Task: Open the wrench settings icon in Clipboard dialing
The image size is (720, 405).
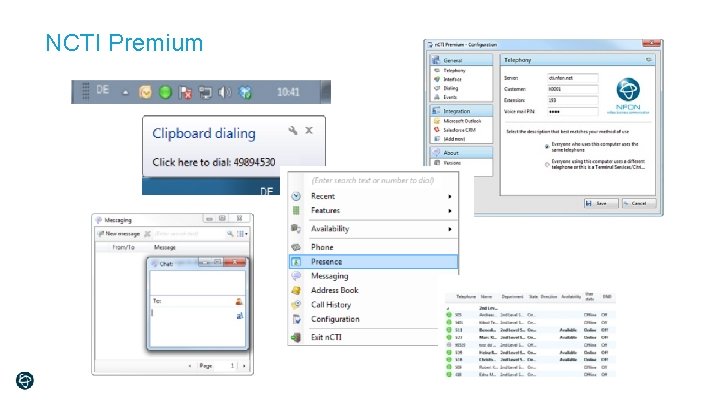Action: (x=292, y=130)
